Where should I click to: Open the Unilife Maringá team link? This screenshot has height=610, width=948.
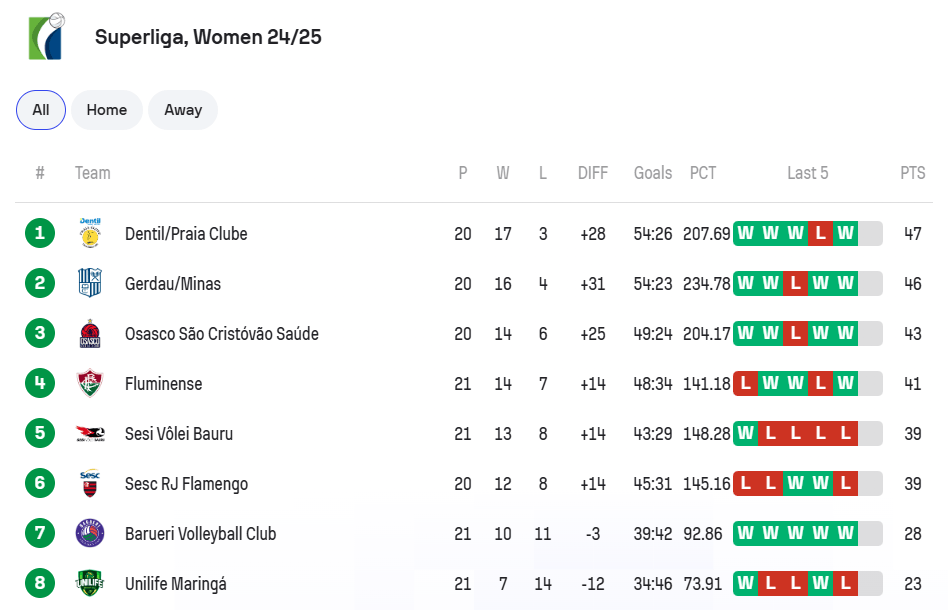point(175,584)
